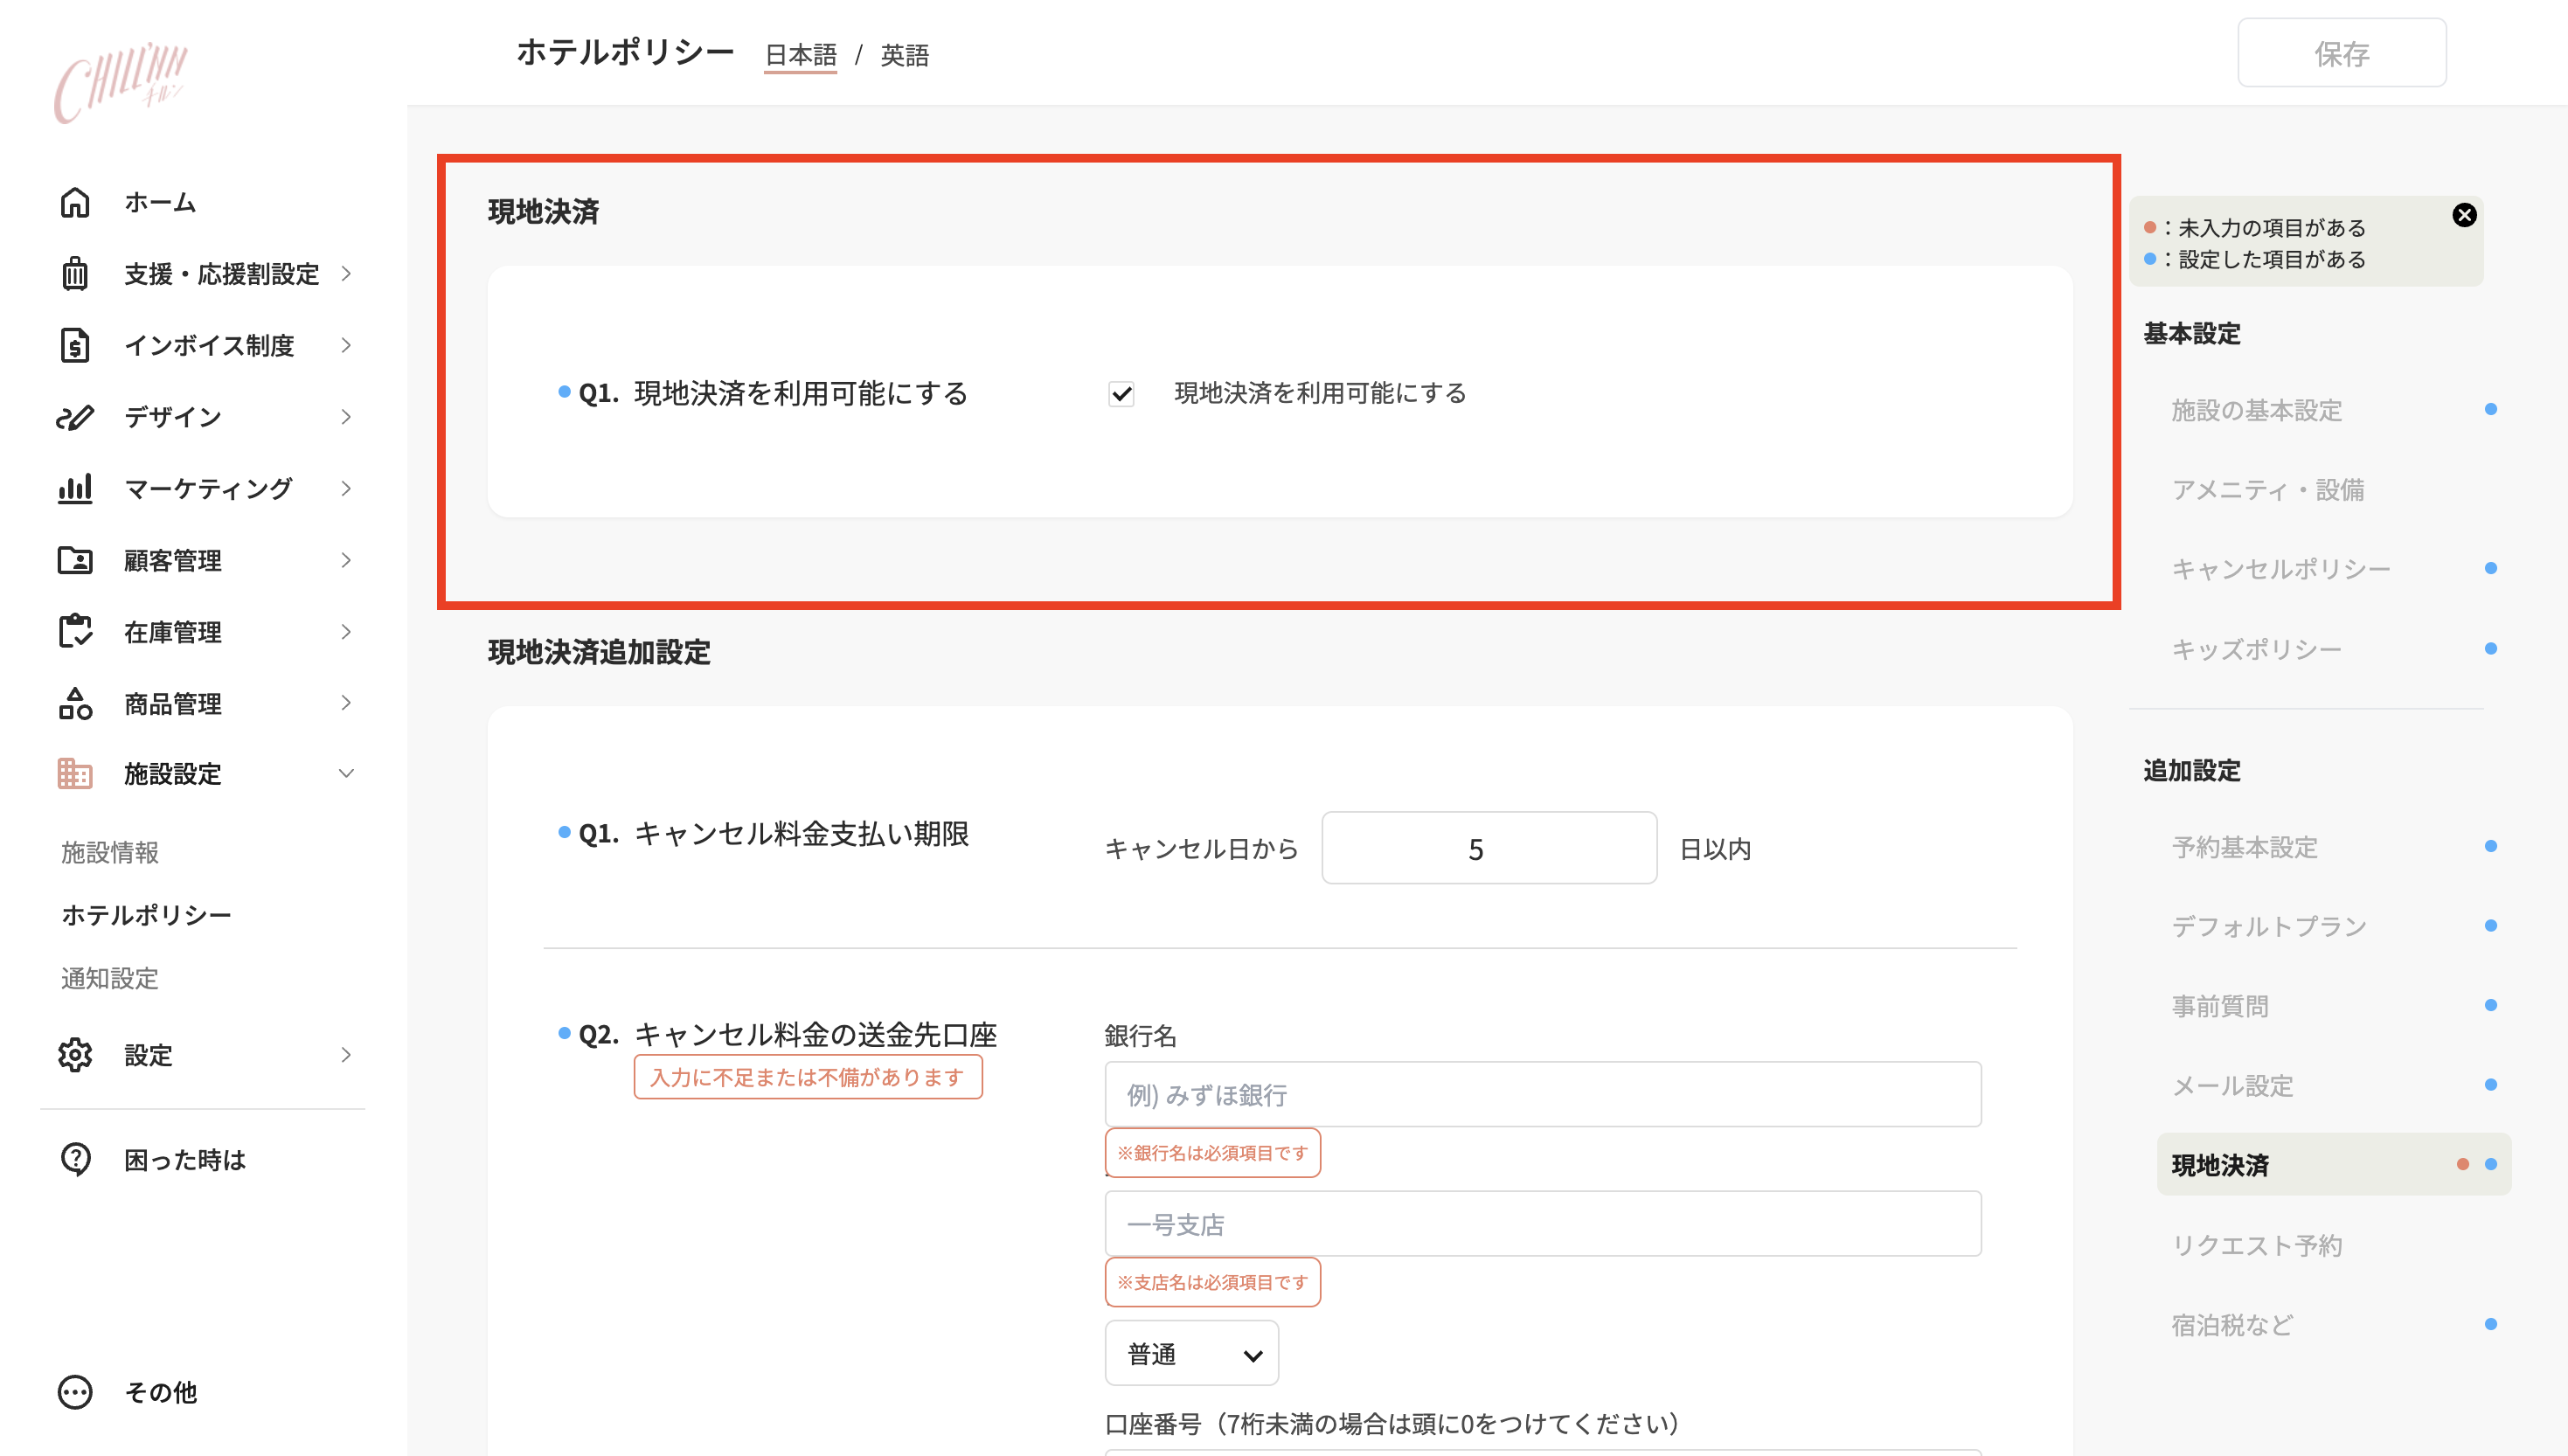Select the 在庫管理 clipboard icon

tap(76, 631)
